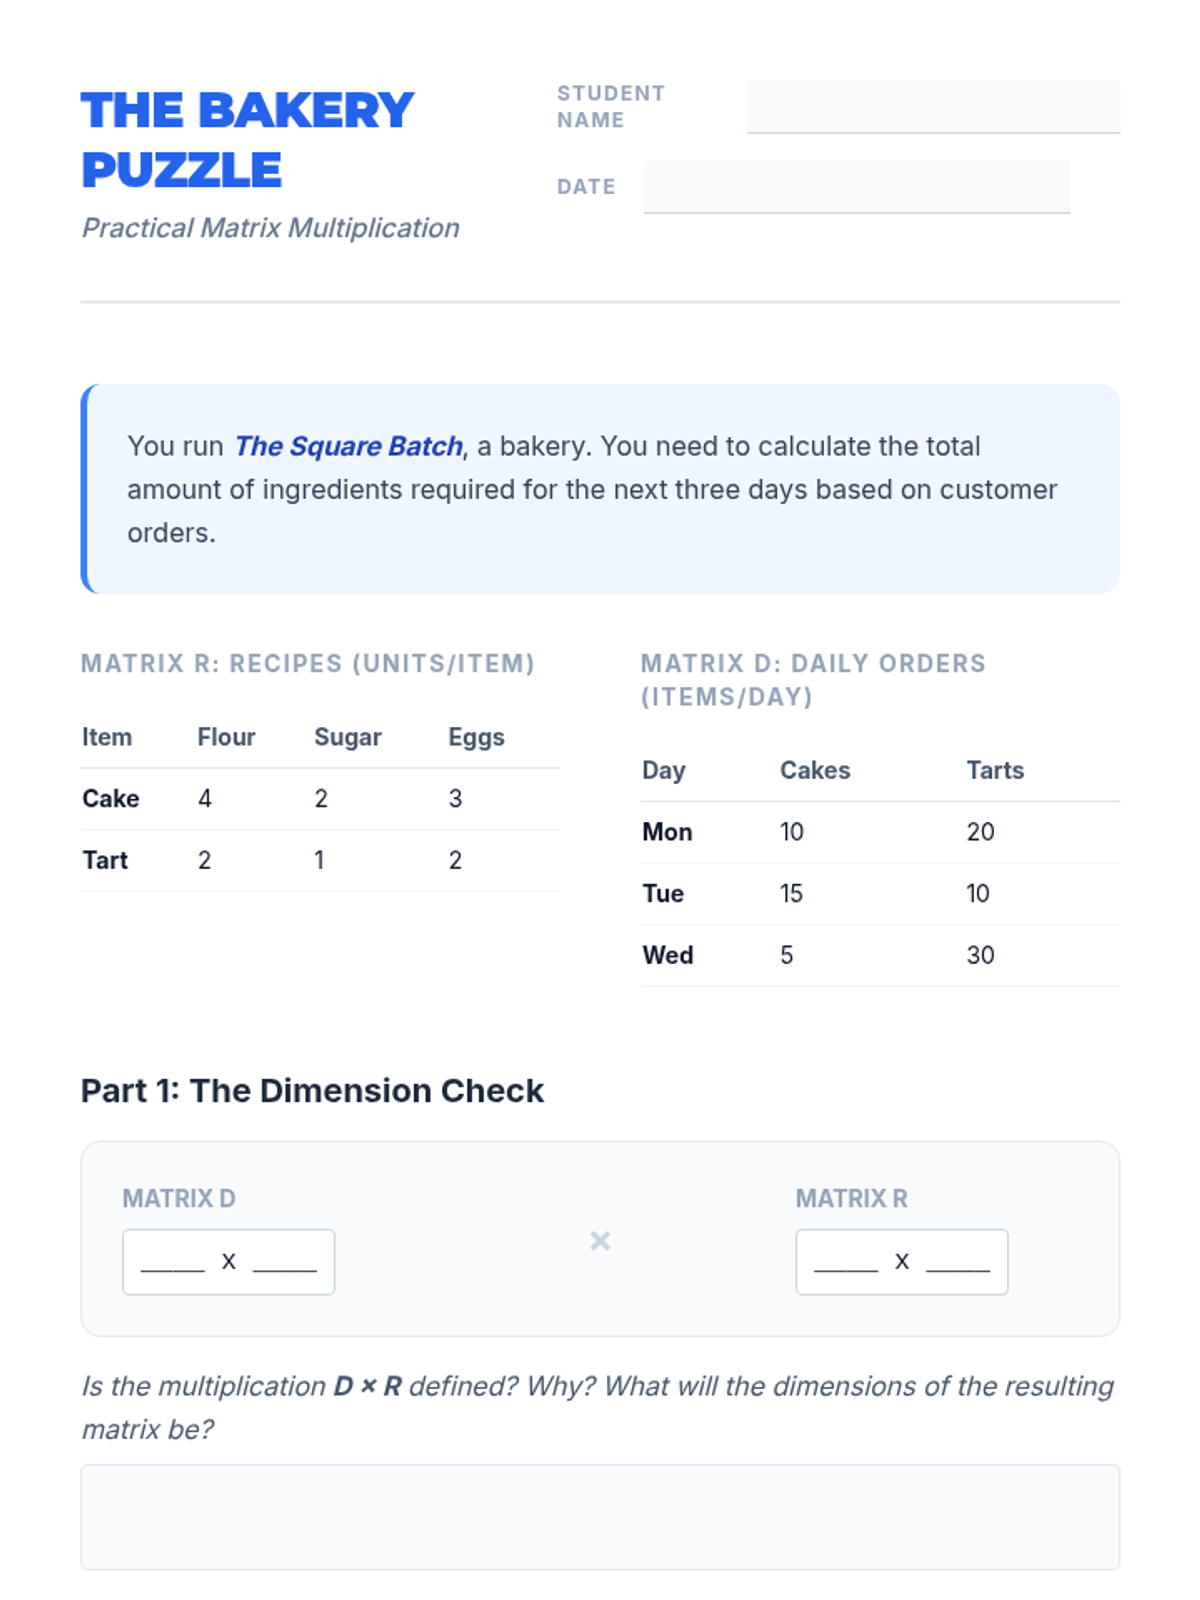Click the answer box below the D × R question
The width and height of the screenshot is (1200, 1600).
click(x=600, y=1516)
